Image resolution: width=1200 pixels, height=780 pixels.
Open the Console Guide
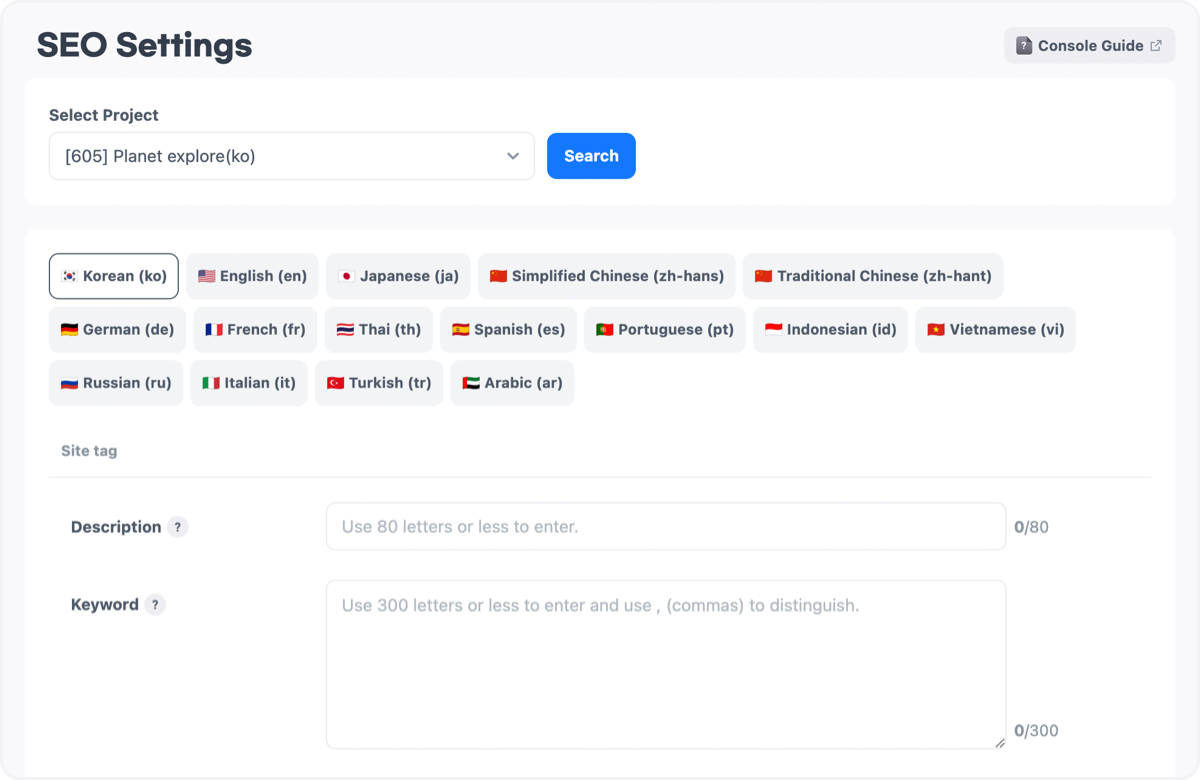point(1089,45)
